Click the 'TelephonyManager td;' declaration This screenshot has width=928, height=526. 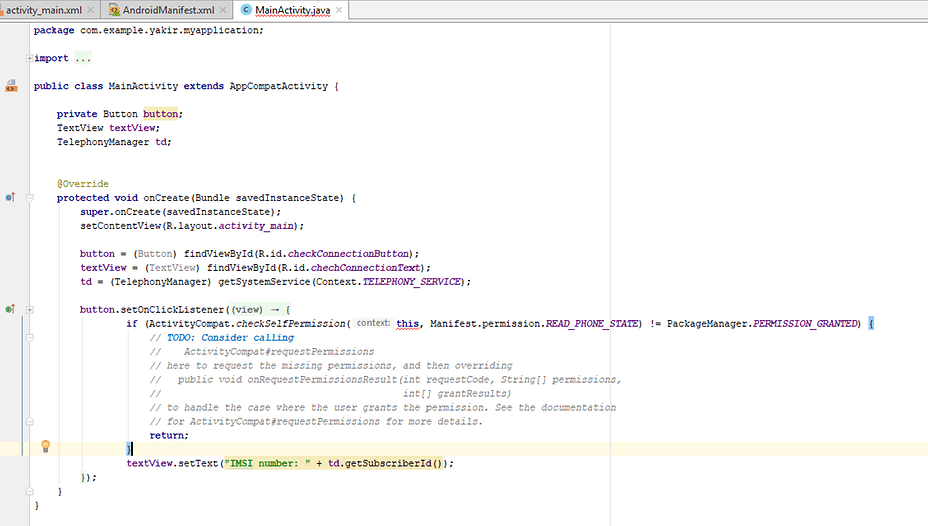(x=114, y=142)
